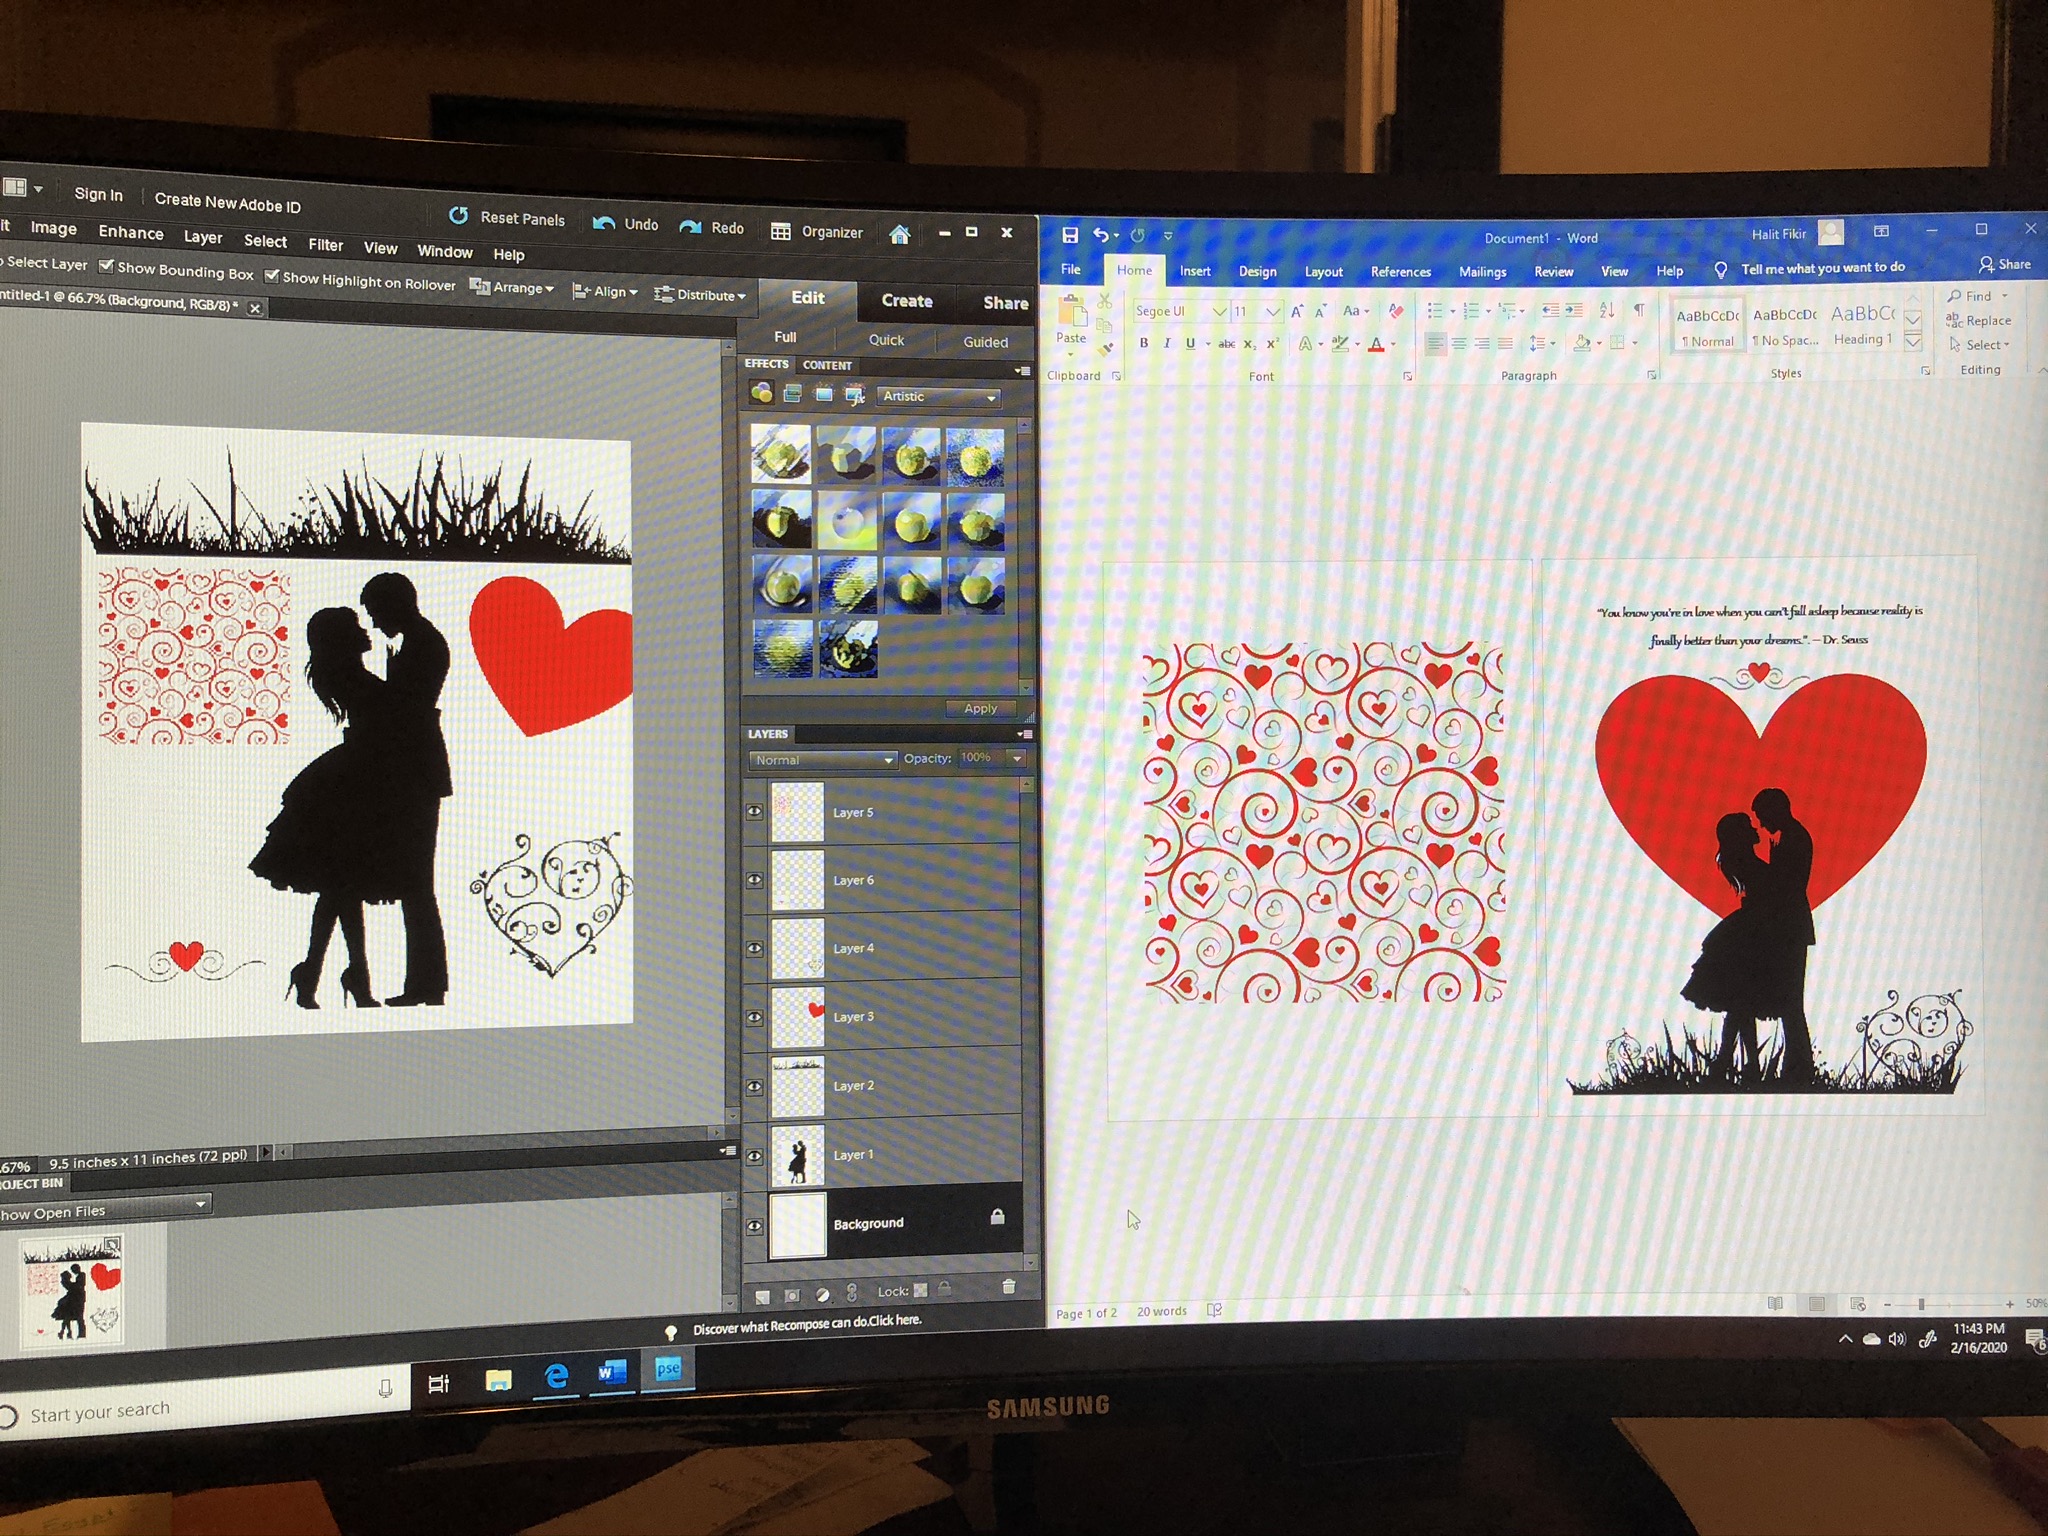The width and height of the screenshot is (2048, 1536).
Task: Apply Bold formatting in Word
Action: pos(1144,343)
